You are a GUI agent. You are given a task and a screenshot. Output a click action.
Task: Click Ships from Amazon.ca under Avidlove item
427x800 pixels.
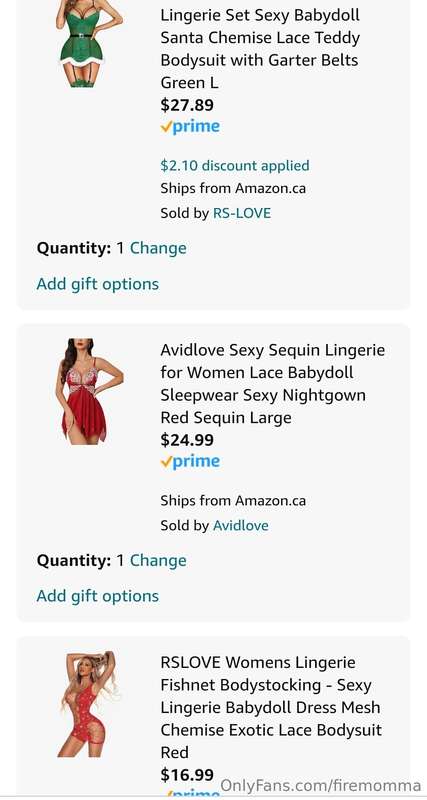point(233,501)
